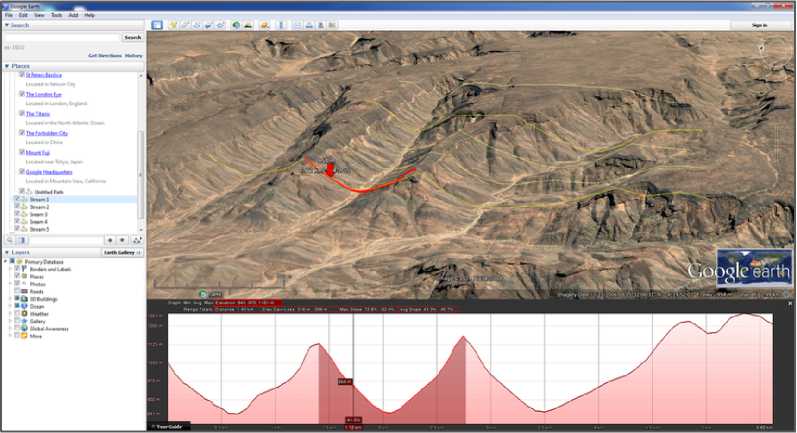Screen dimensions: 797x433
Task: Click the Add Path toolbar icon
Action: (197, 25)
